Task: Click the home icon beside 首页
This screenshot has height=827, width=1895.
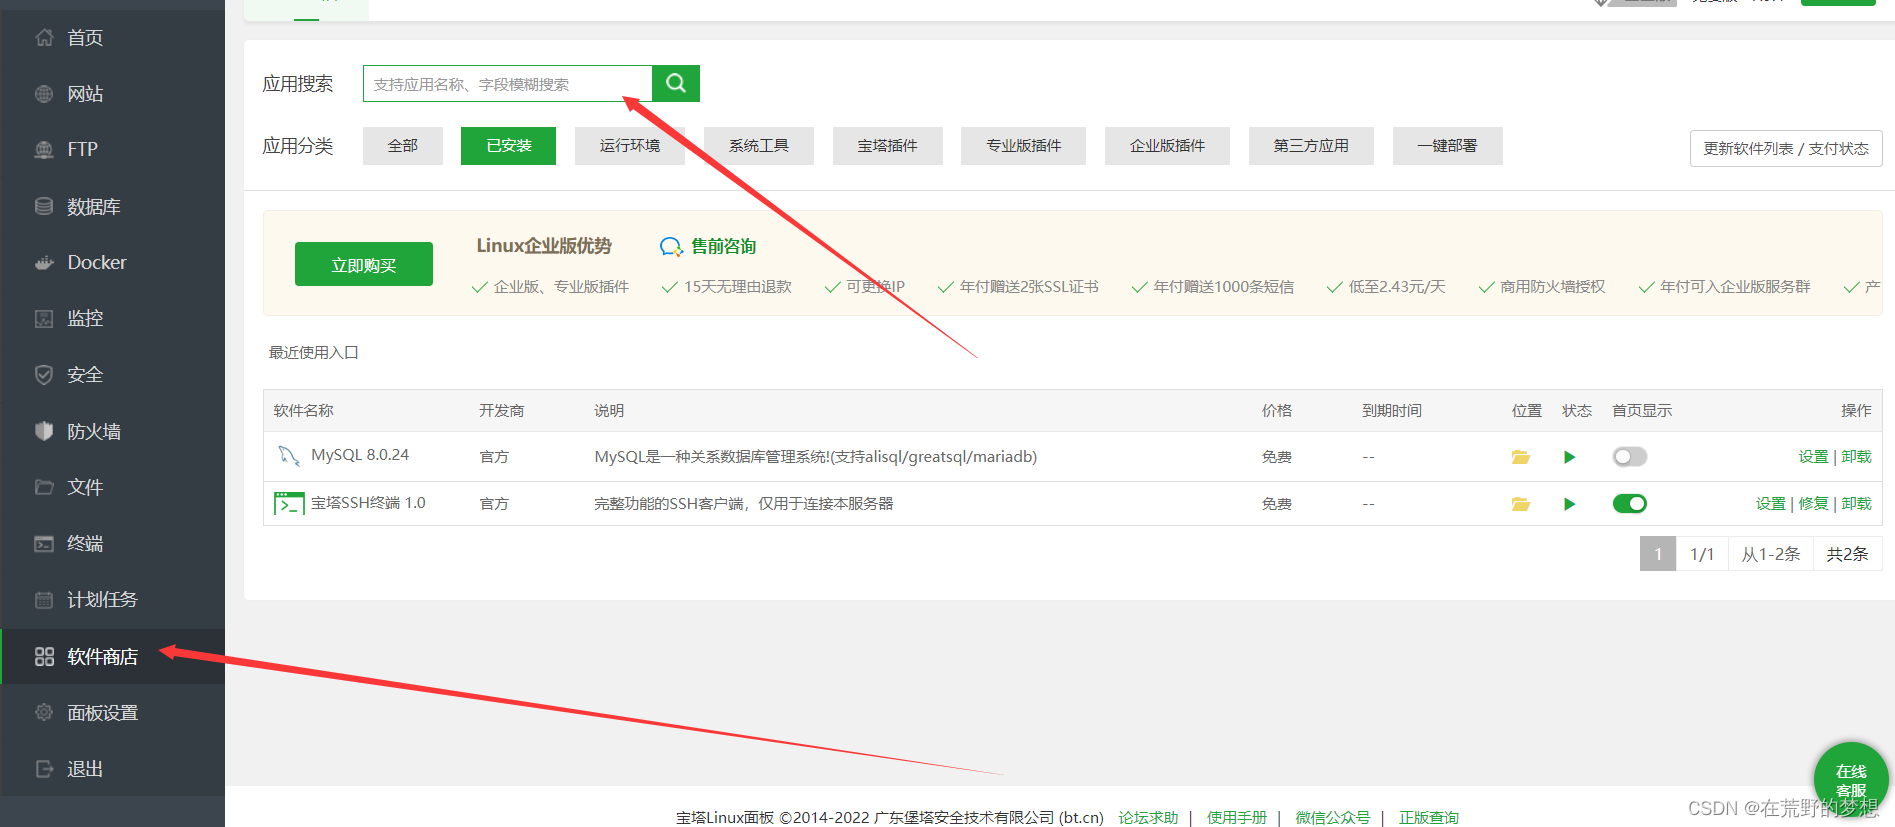Action: pyautogui.click(x=44, y=37)
